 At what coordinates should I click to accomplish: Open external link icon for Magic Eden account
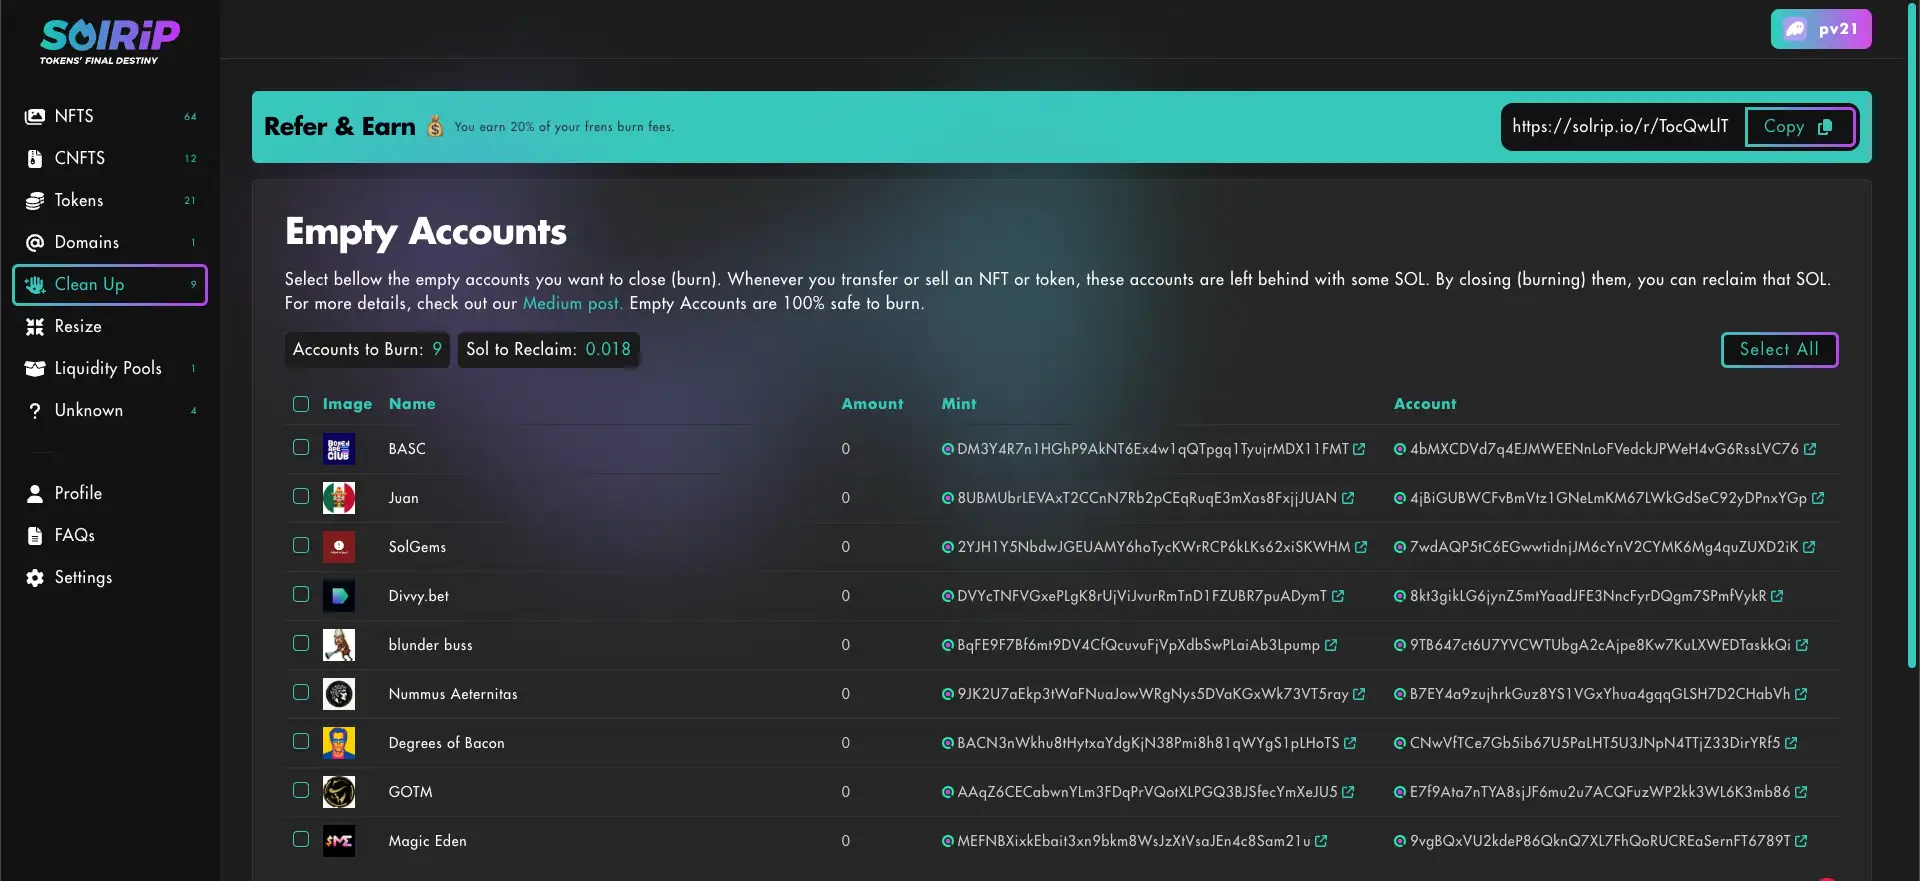[1801, 841]
